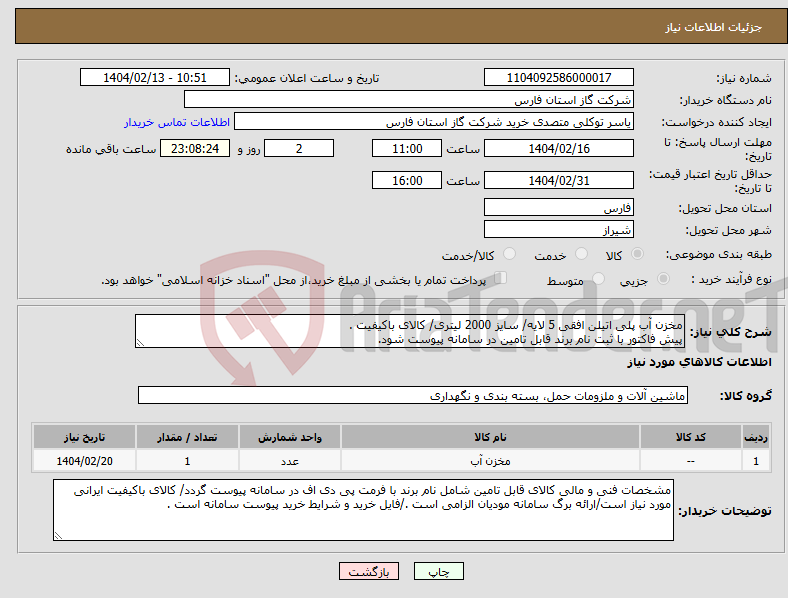
Task: Click the validity time field 16:00
Action: coord(407,180)
